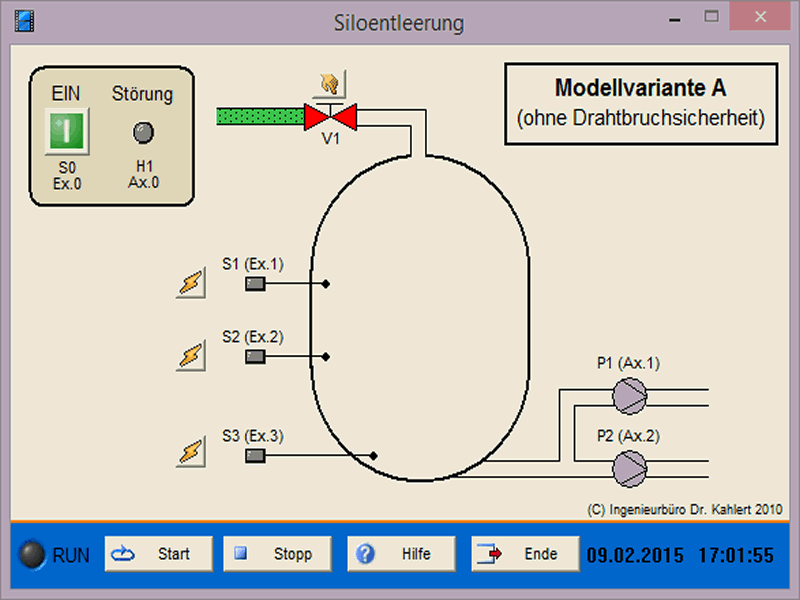
Task: Click the S1 sensor gray block
Action: tap(256, 284)
